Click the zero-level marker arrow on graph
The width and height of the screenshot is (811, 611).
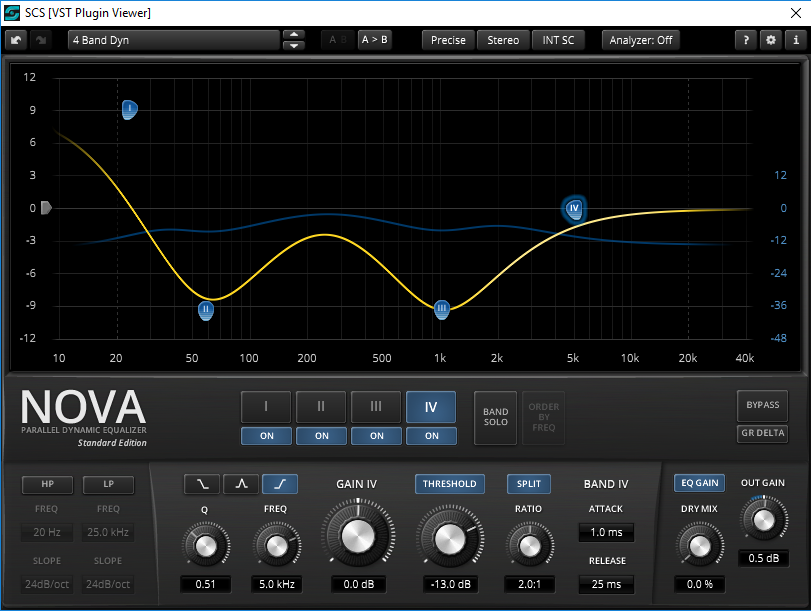tap(46, 207)
